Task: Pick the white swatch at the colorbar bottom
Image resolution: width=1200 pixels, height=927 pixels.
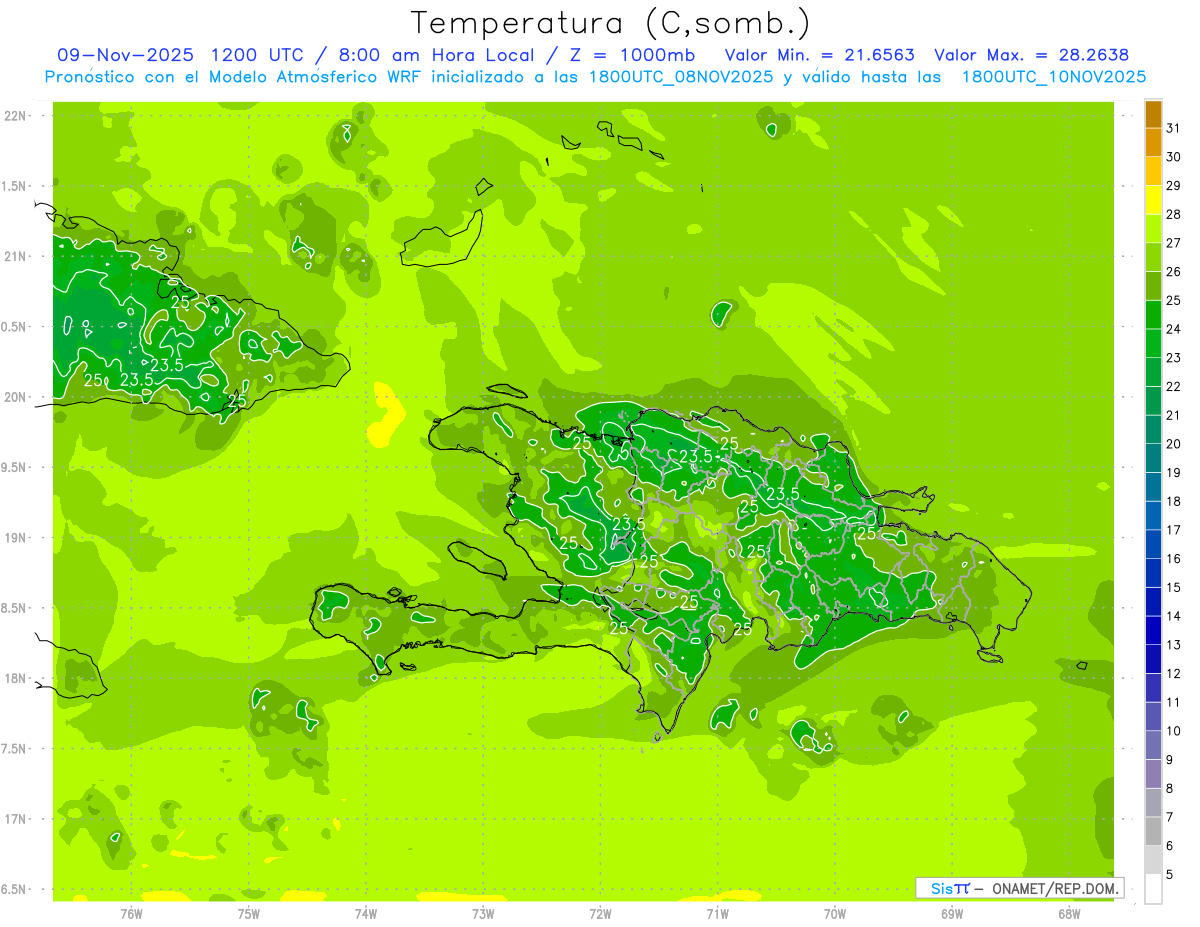Action: tap(1153, 889)
